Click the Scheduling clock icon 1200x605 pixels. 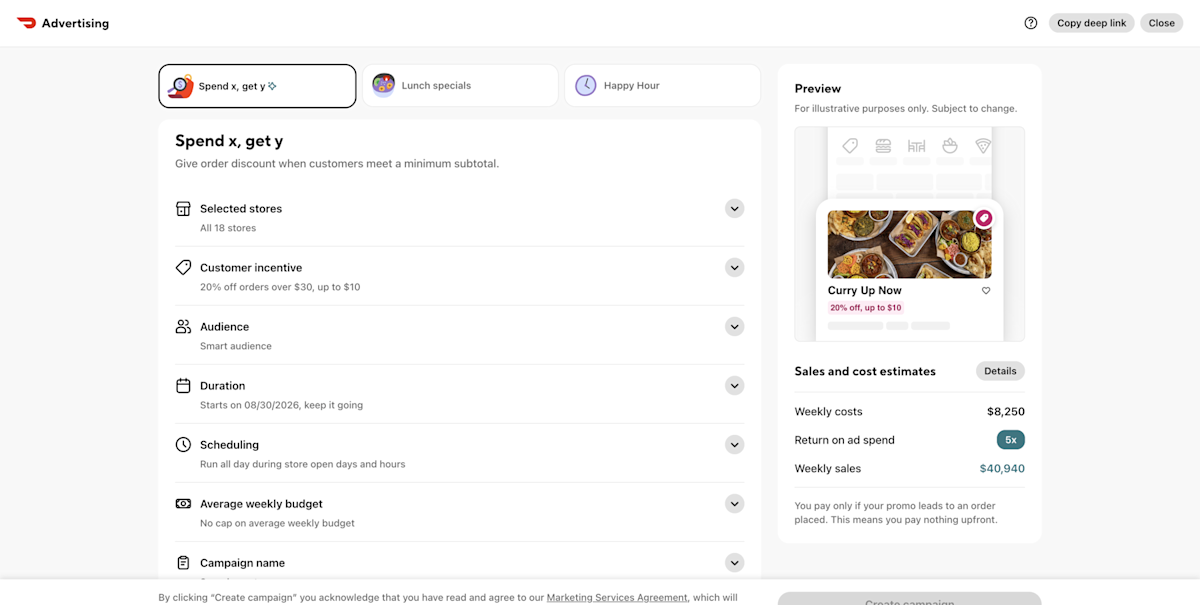click(x=183, y=445)
